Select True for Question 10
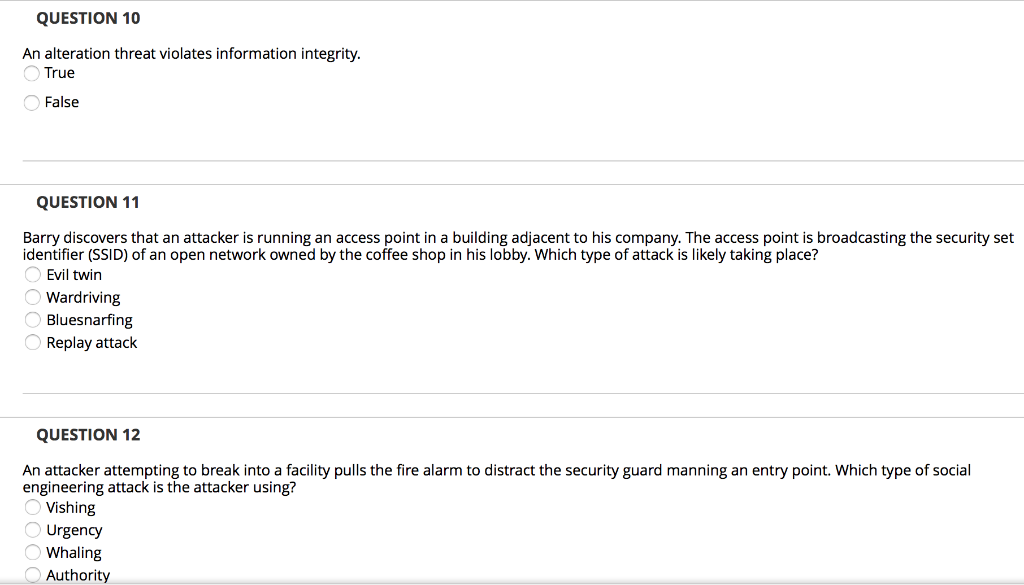 coord(31,72)
